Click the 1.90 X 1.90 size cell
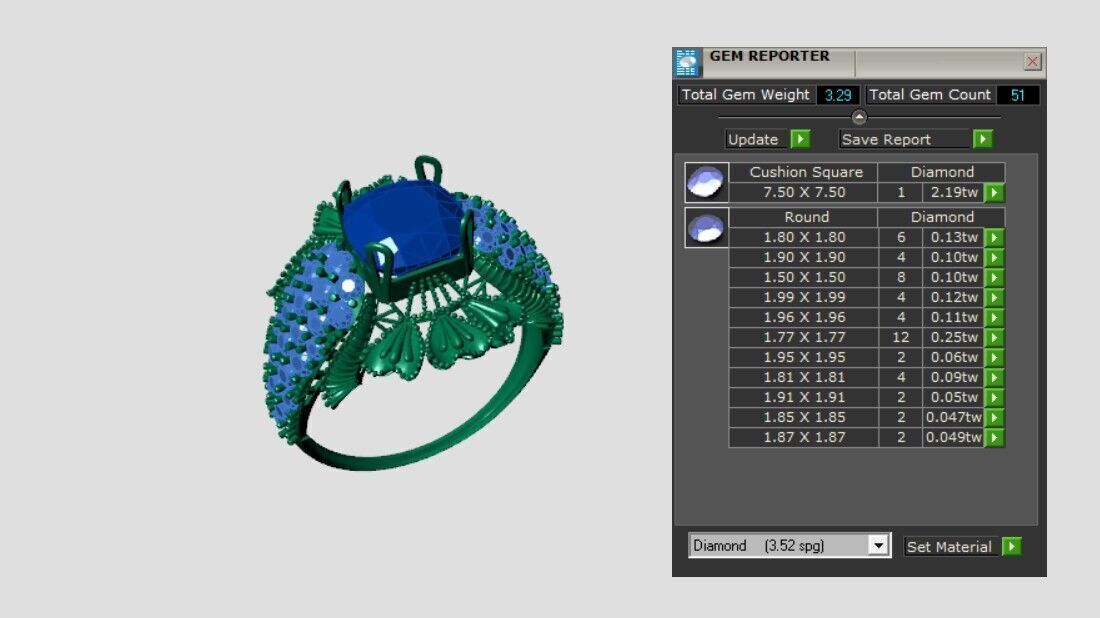Screen dimensions: 1100x618 click(x=804, y=257)
